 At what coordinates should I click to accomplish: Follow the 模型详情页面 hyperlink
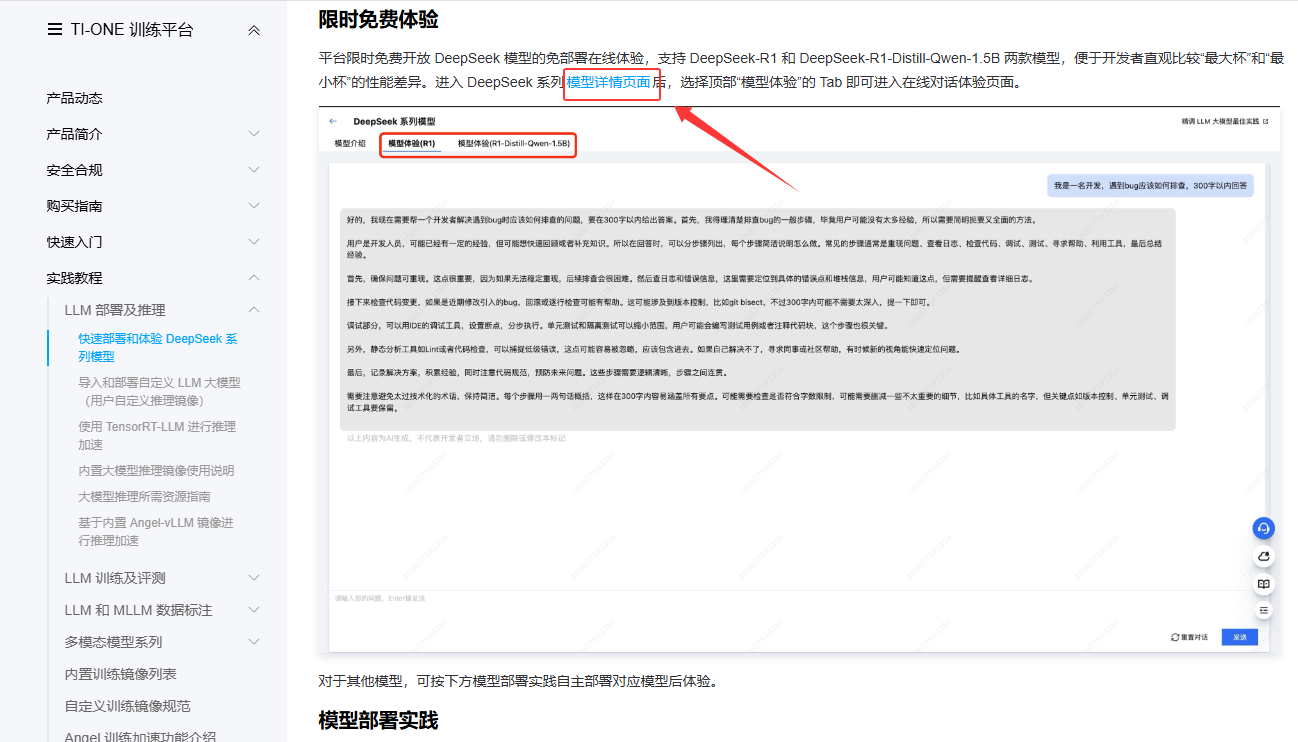coord(609,82)
